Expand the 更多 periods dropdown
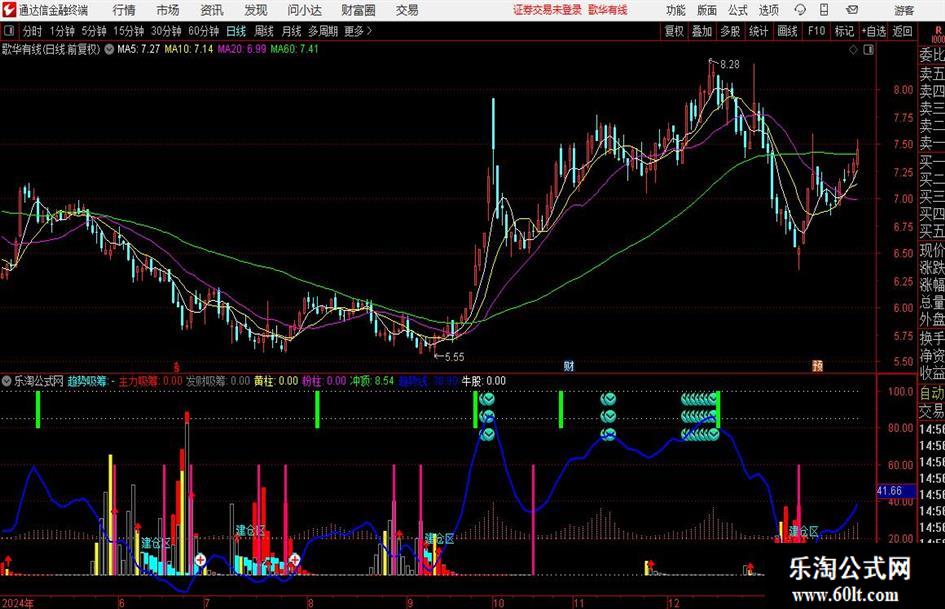 click(x=358, y=31)
